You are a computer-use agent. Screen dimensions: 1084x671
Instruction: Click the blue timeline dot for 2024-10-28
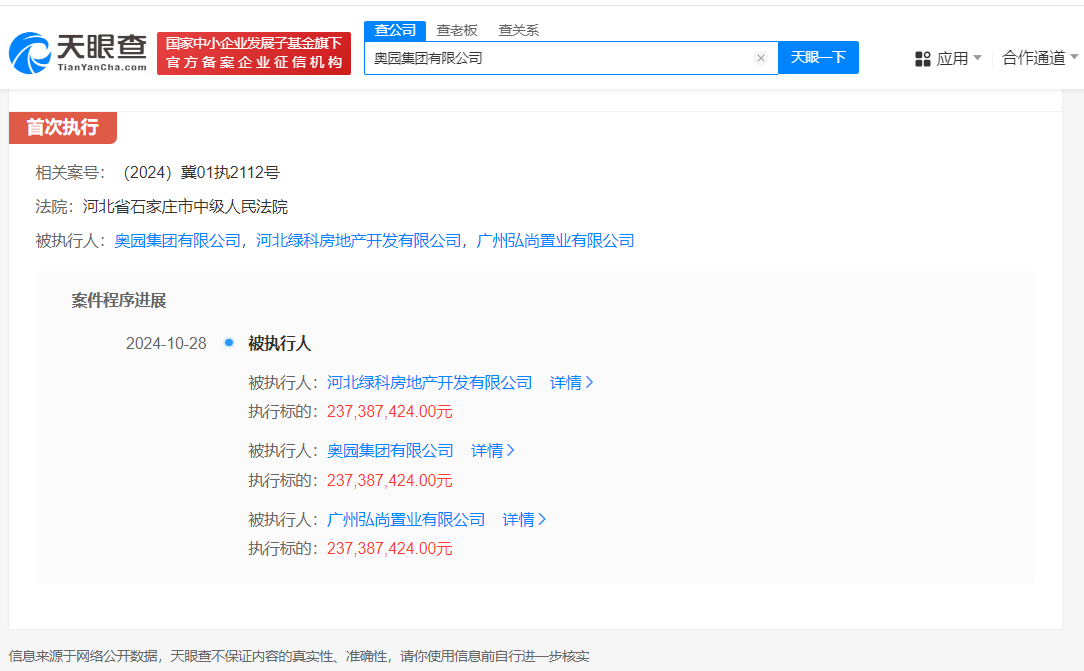(229, 343)
